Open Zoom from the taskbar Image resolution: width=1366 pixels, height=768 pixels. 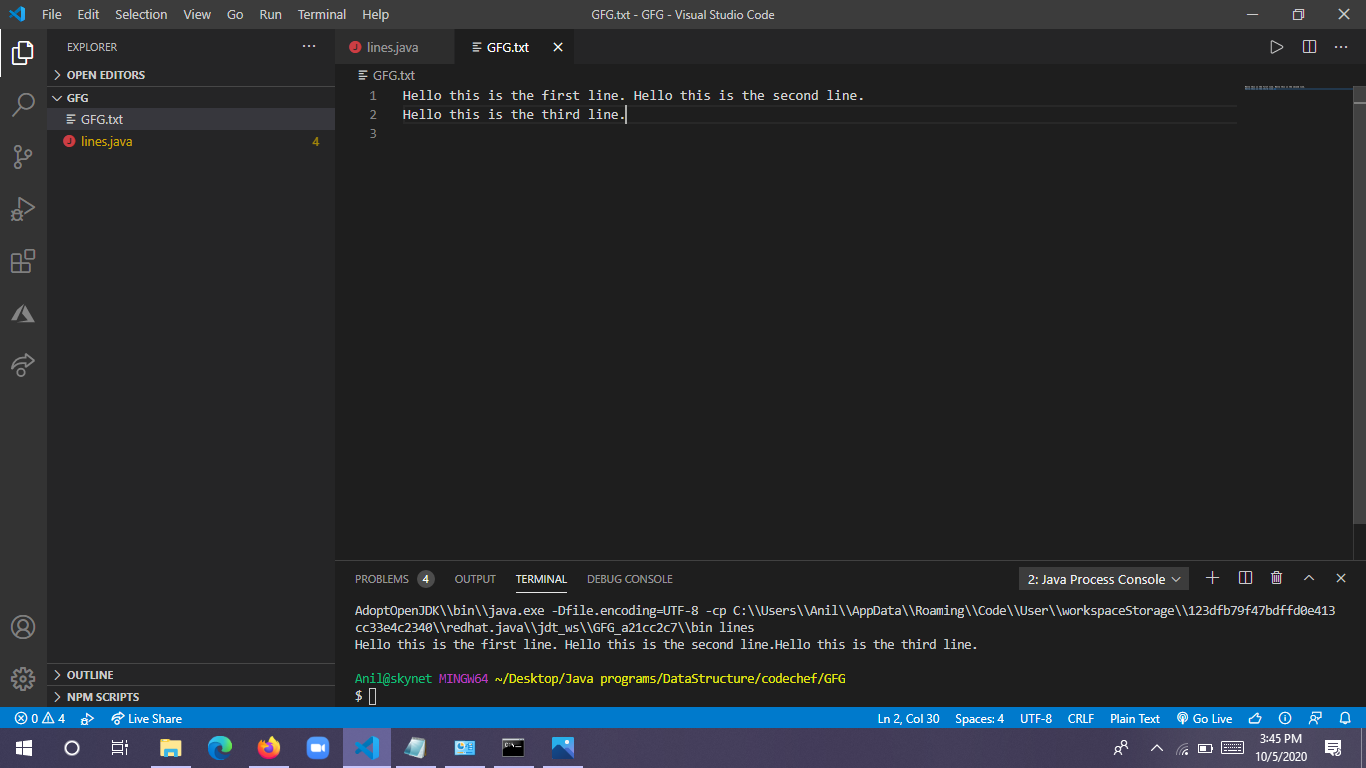click(x=318, y=747)
